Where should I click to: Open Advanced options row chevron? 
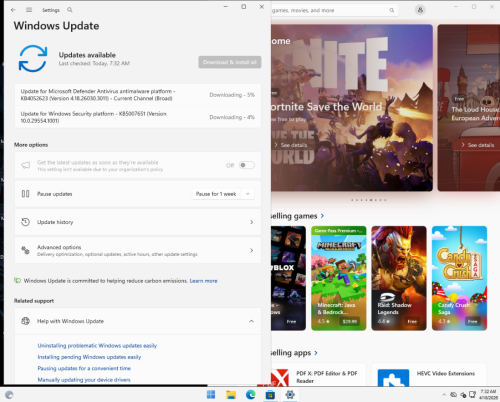point(252,250)
